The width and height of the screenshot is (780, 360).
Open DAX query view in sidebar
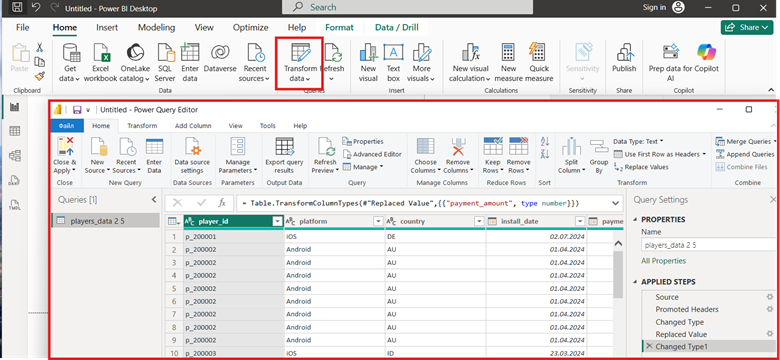click(x=15, y=180)
